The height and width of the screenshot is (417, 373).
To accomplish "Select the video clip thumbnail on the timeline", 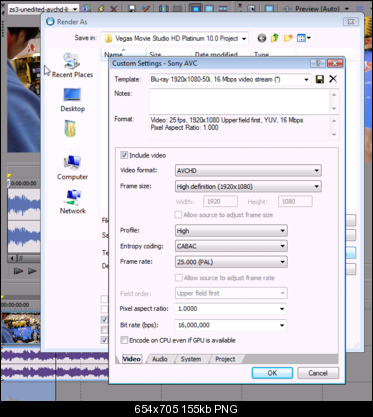I will (21, 327).
